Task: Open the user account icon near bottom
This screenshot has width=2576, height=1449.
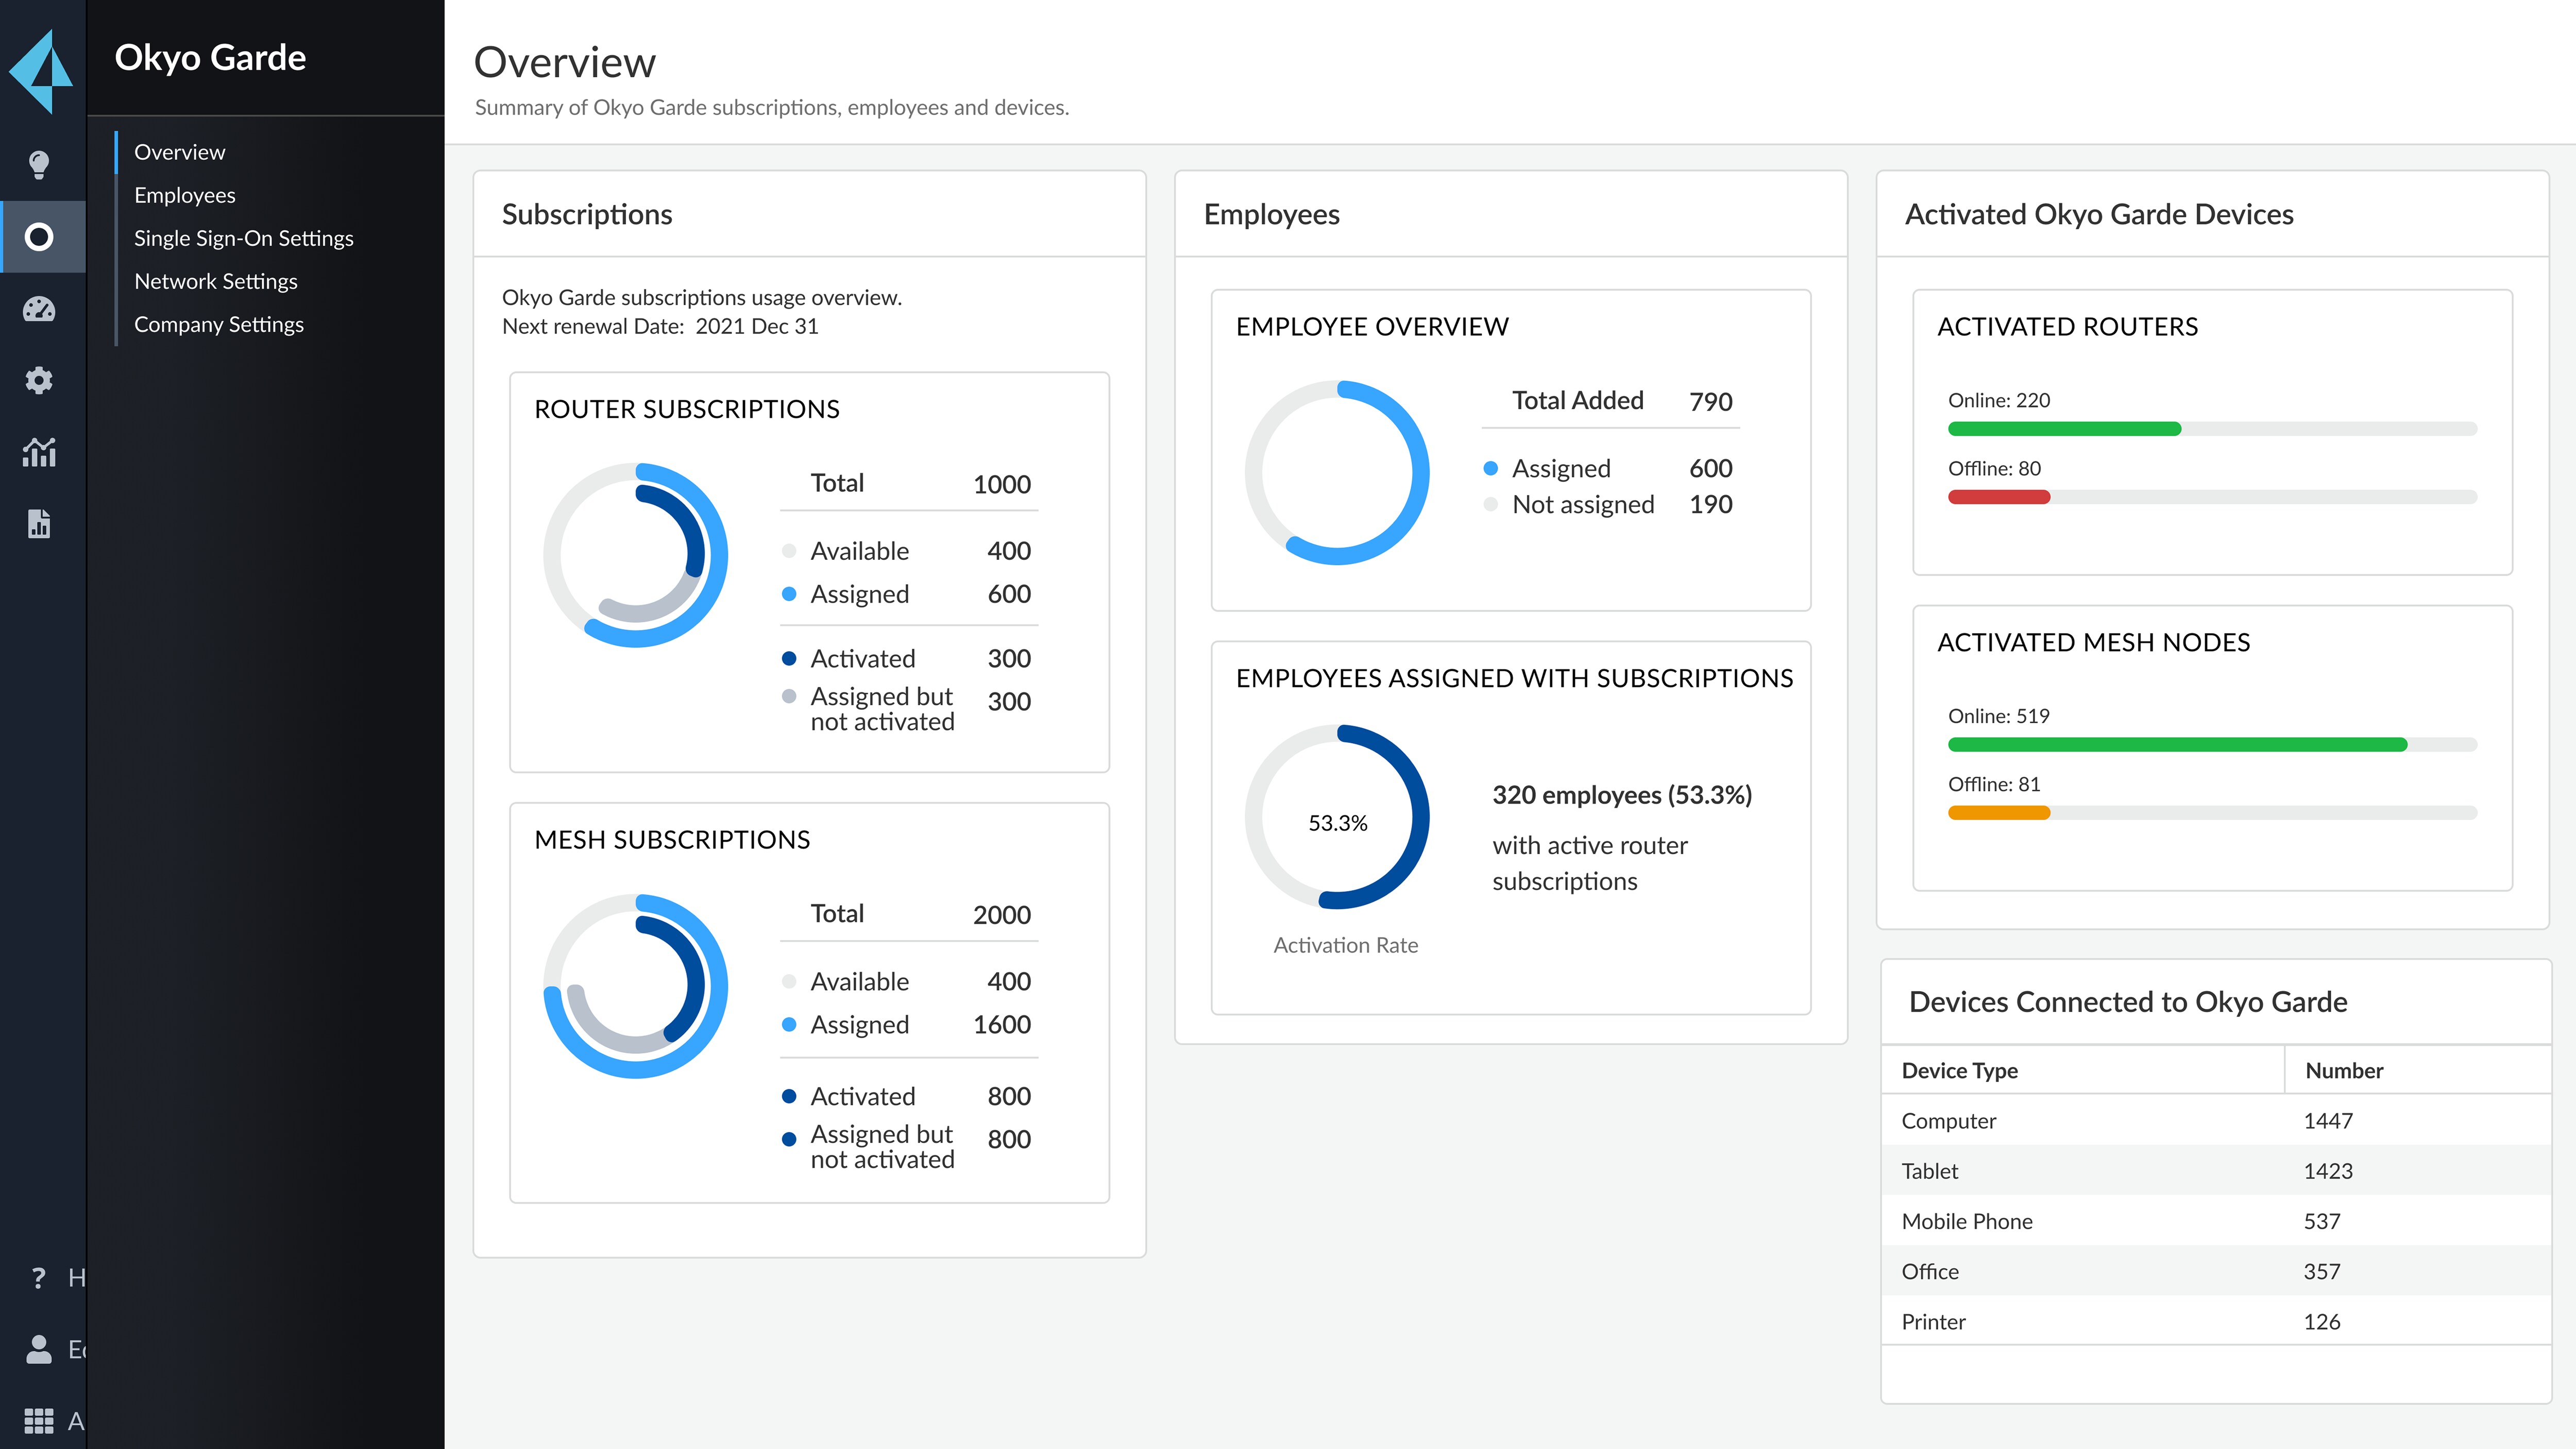Action: click(39, 1351)
